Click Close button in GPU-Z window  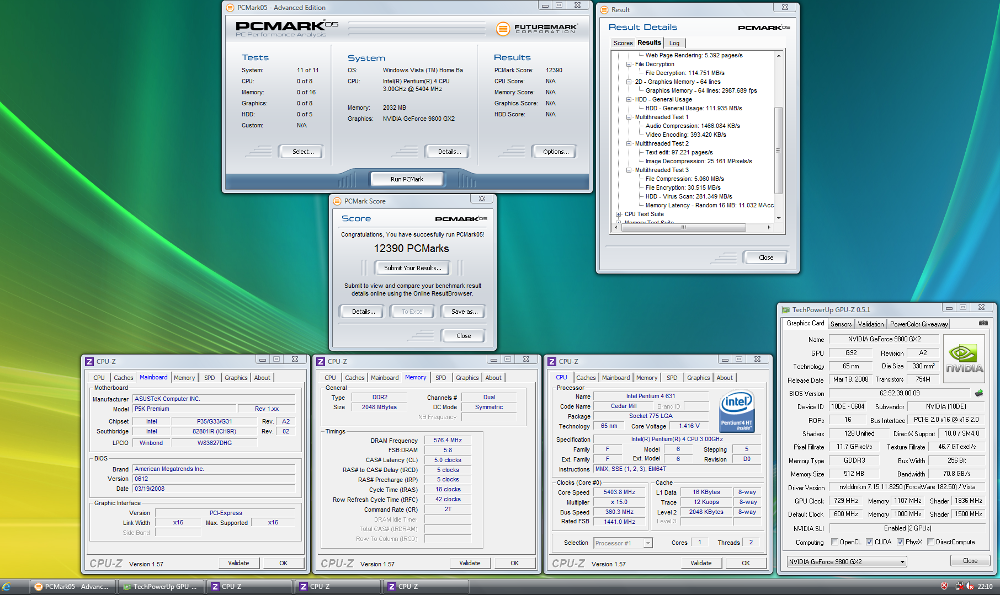(x=969, y=561)
